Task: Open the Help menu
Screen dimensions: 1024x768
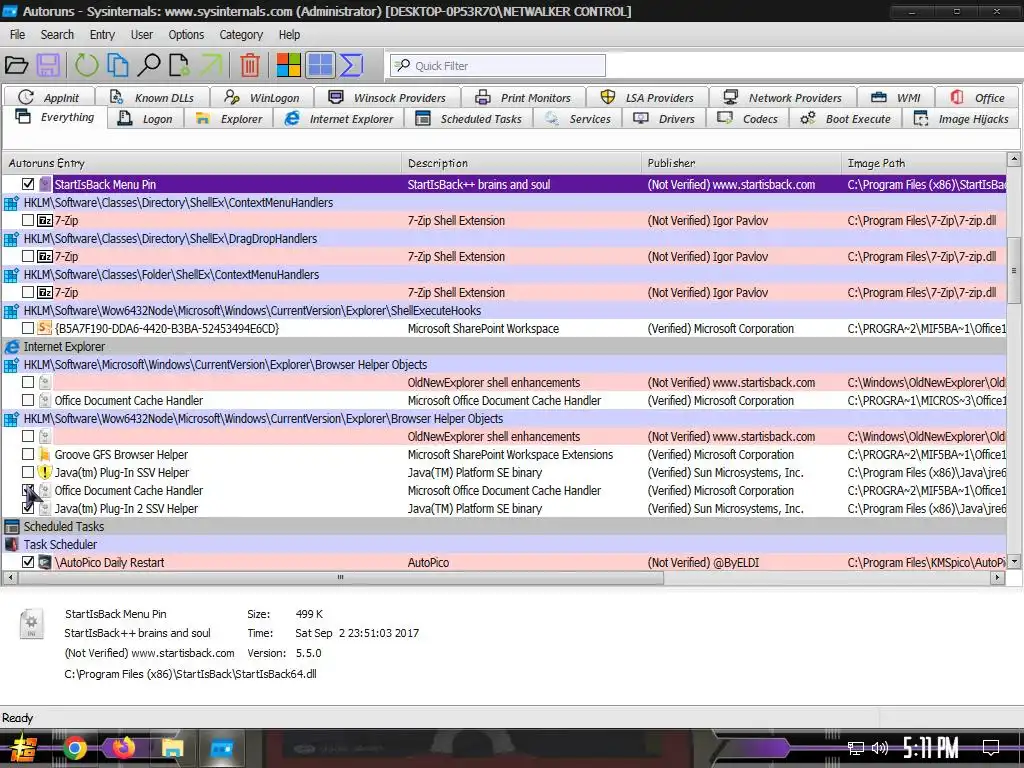Action: pyautogui.click(x=289, y=35)
